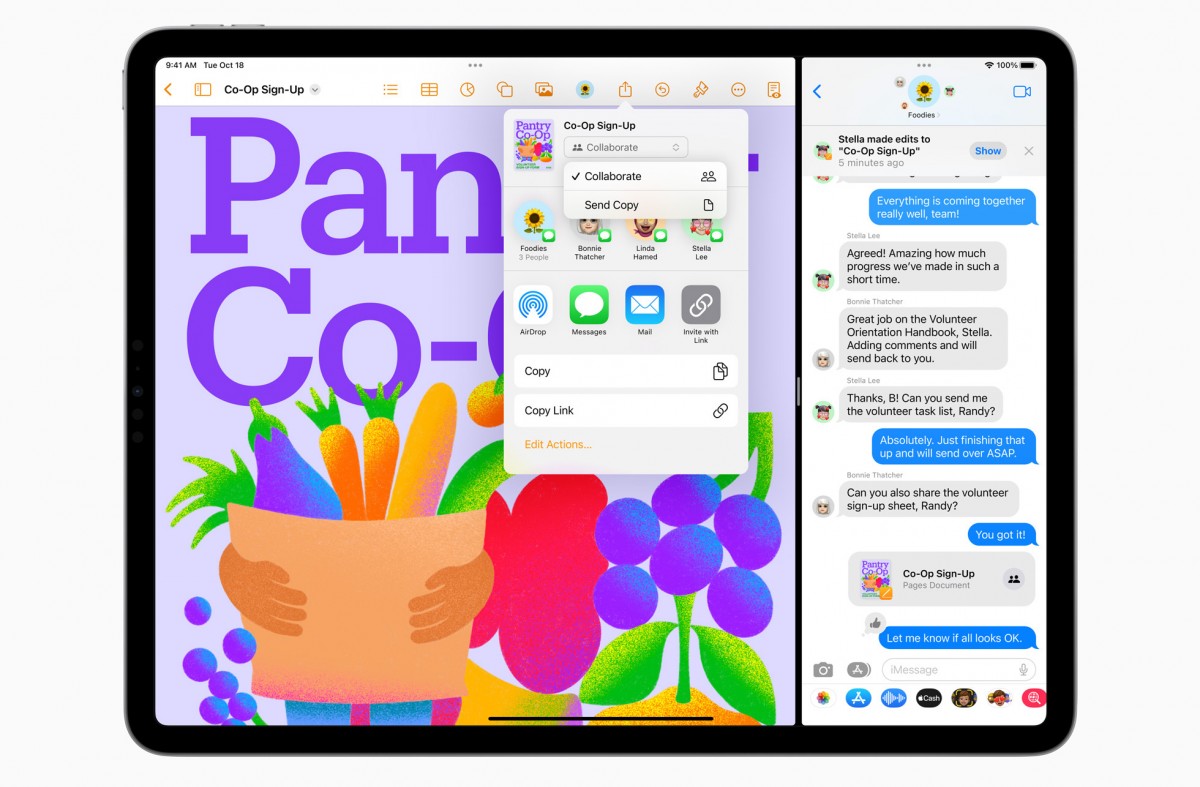
Task: Open Edit Actions in the share sheet
Action: (558, 444)
